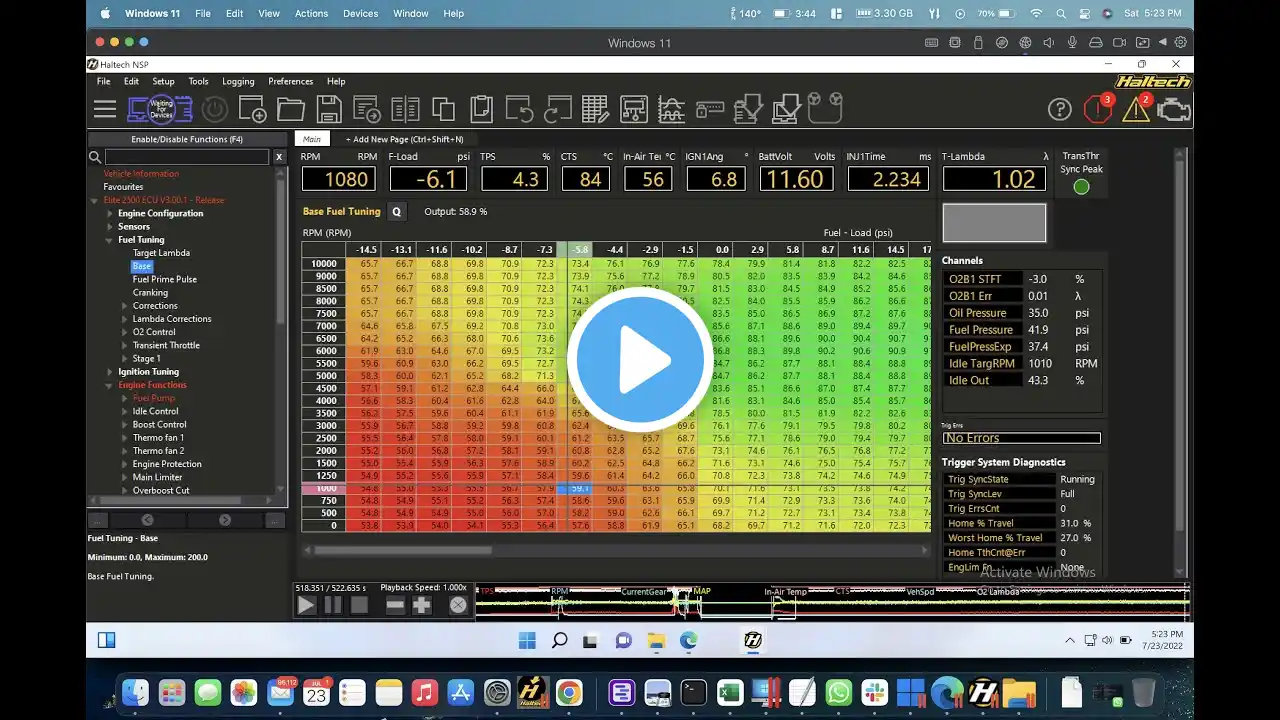This screenshot has height=720, width=1280.
Task: Click the Enable/Disable Functions (F4) button
Action: coord(187,139)
